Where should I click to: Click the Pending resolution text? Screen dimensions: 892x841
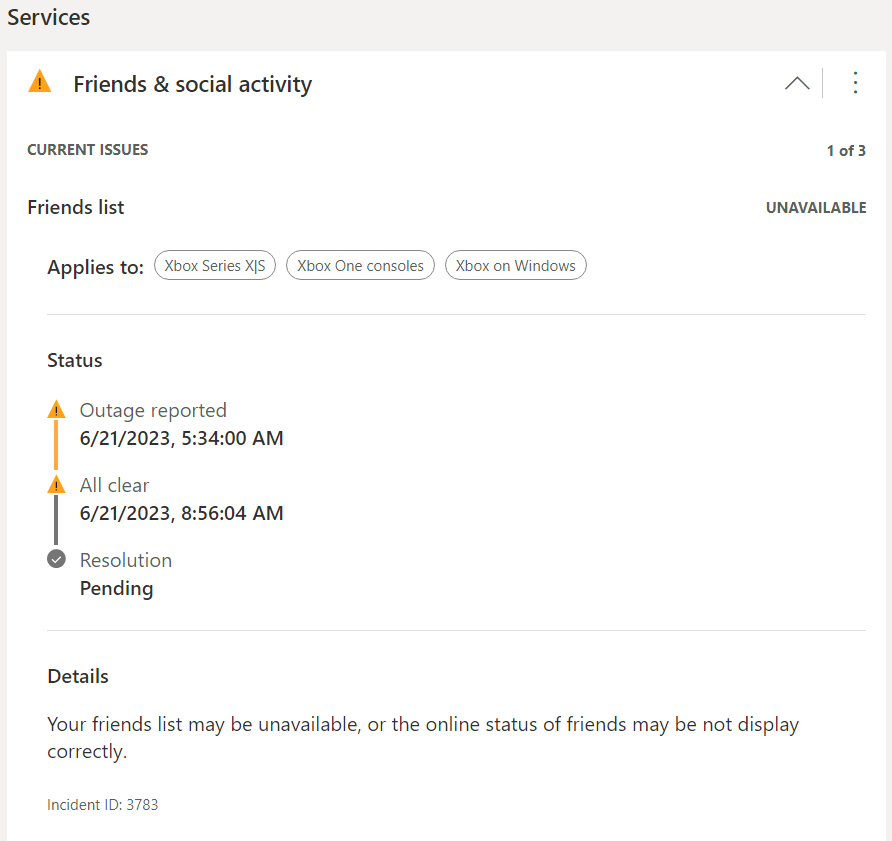116,588
